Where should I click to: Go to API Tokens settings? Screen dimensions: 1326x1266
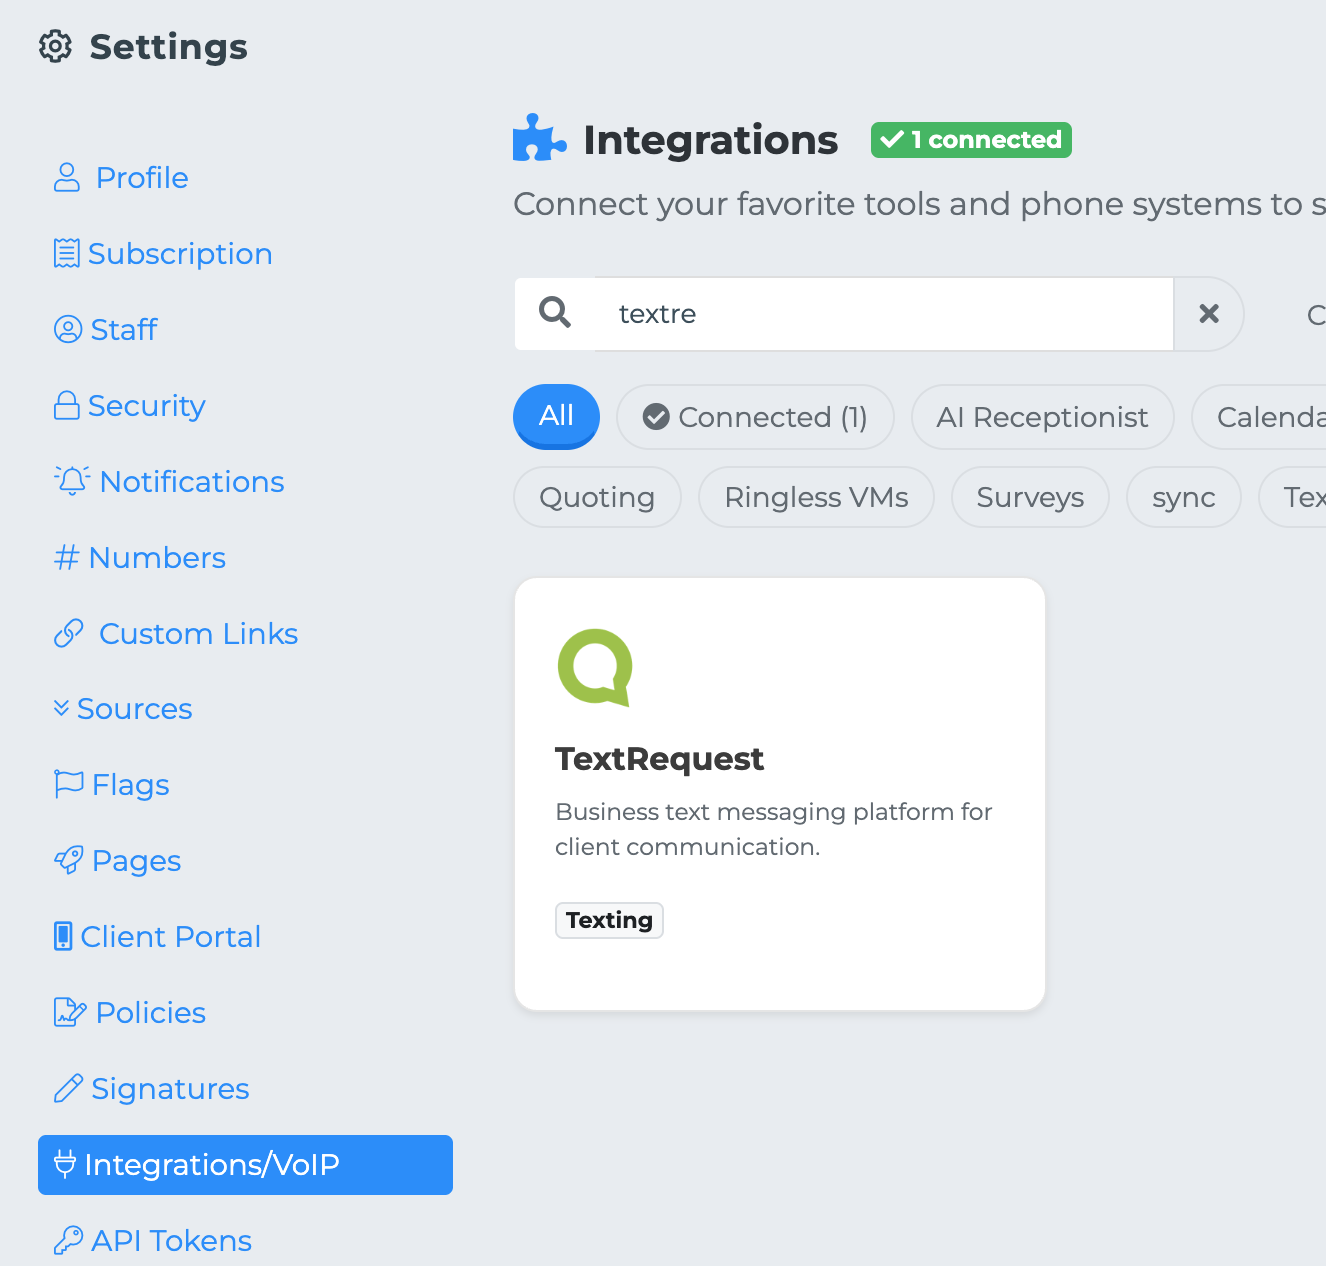(171, 1240)
